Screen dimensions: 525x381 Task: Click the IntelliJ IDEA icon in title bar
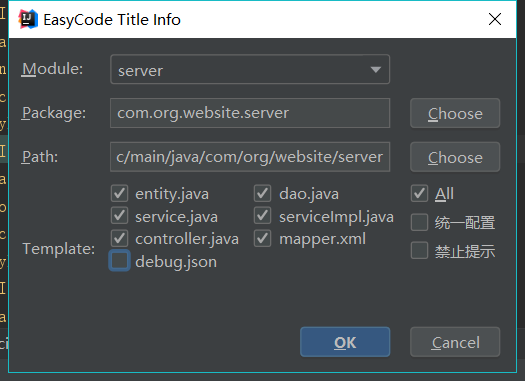click(x=28, y=19)
